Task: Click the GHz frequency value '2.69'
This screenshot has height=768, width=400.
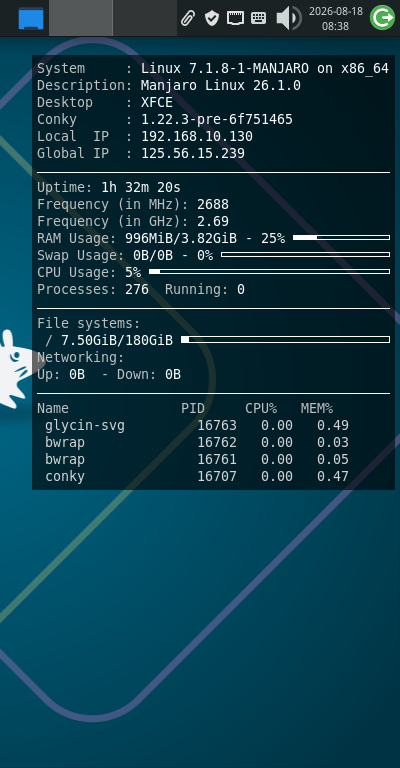Action: tap(213, 221)
